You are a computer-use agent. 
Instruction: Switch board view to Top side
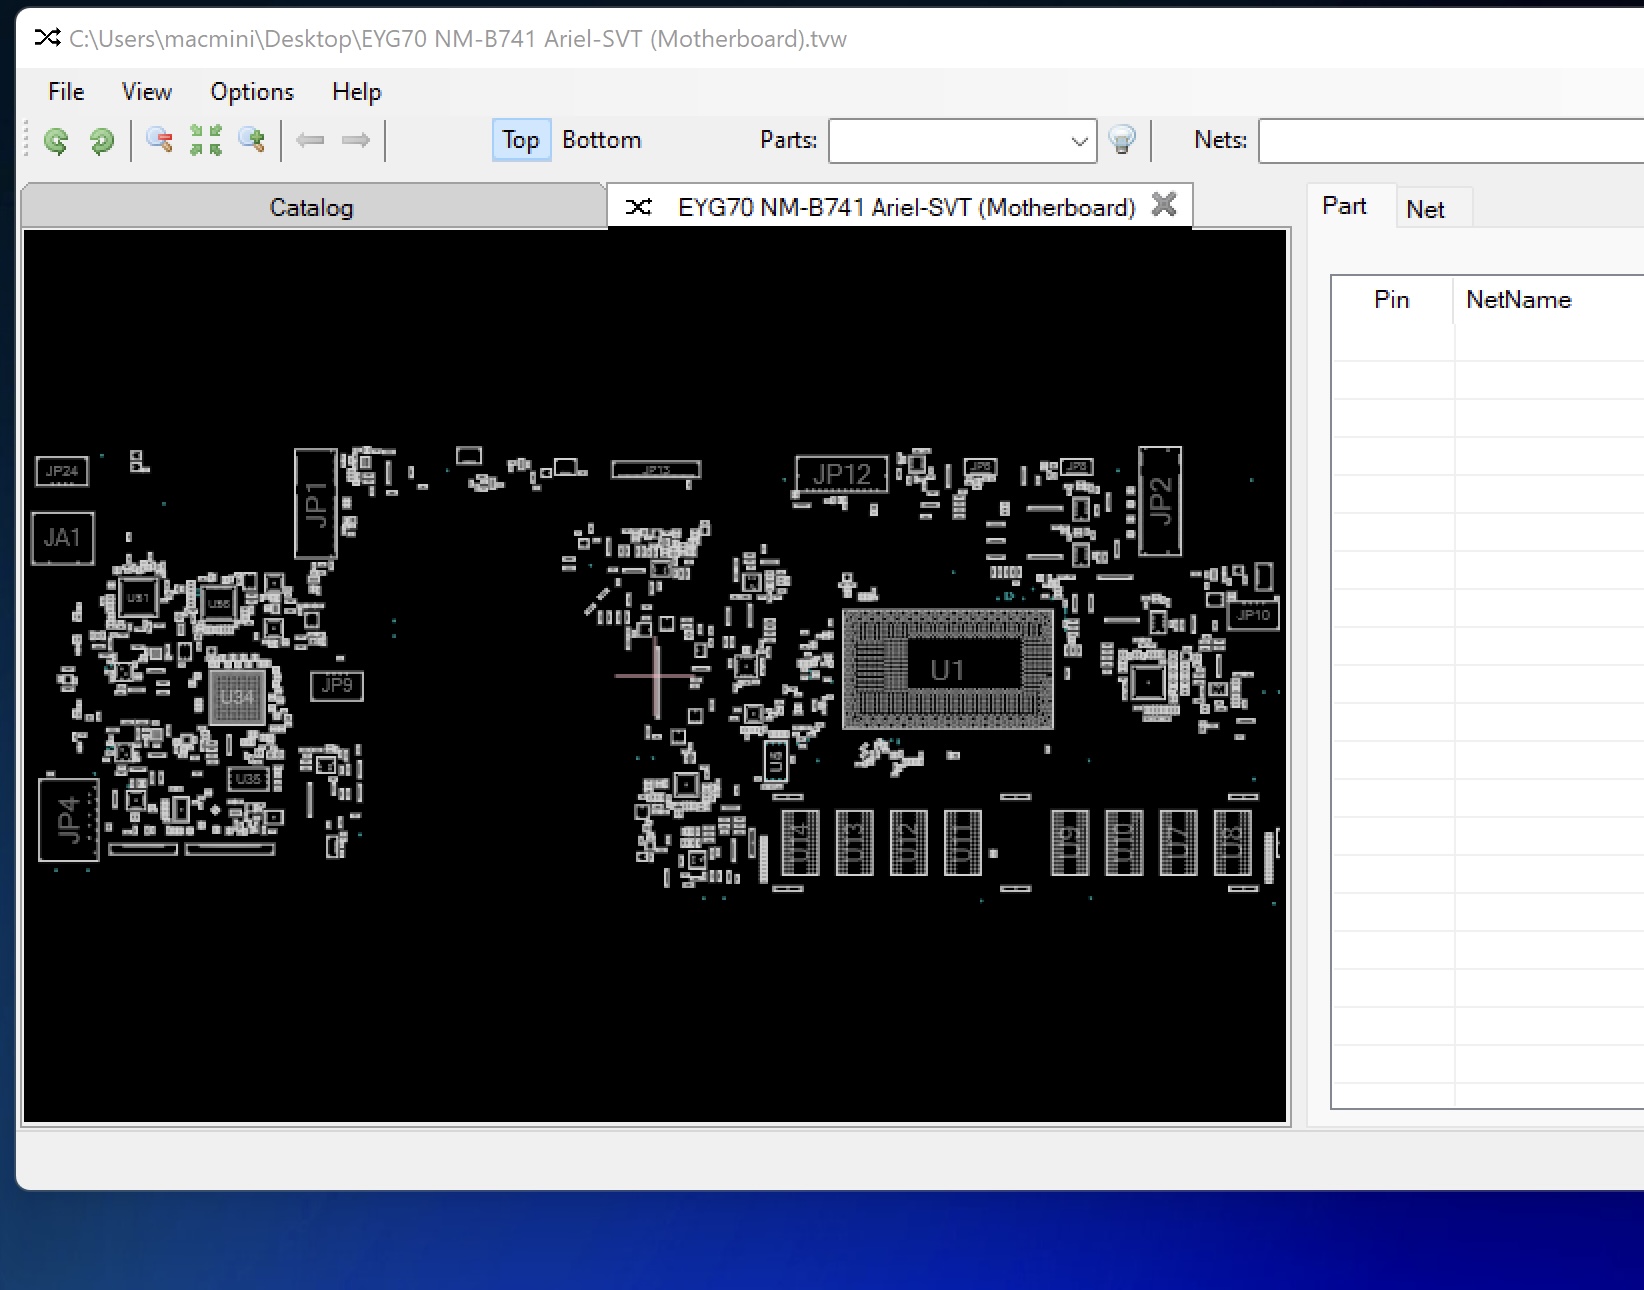click(x=520, y=141)
